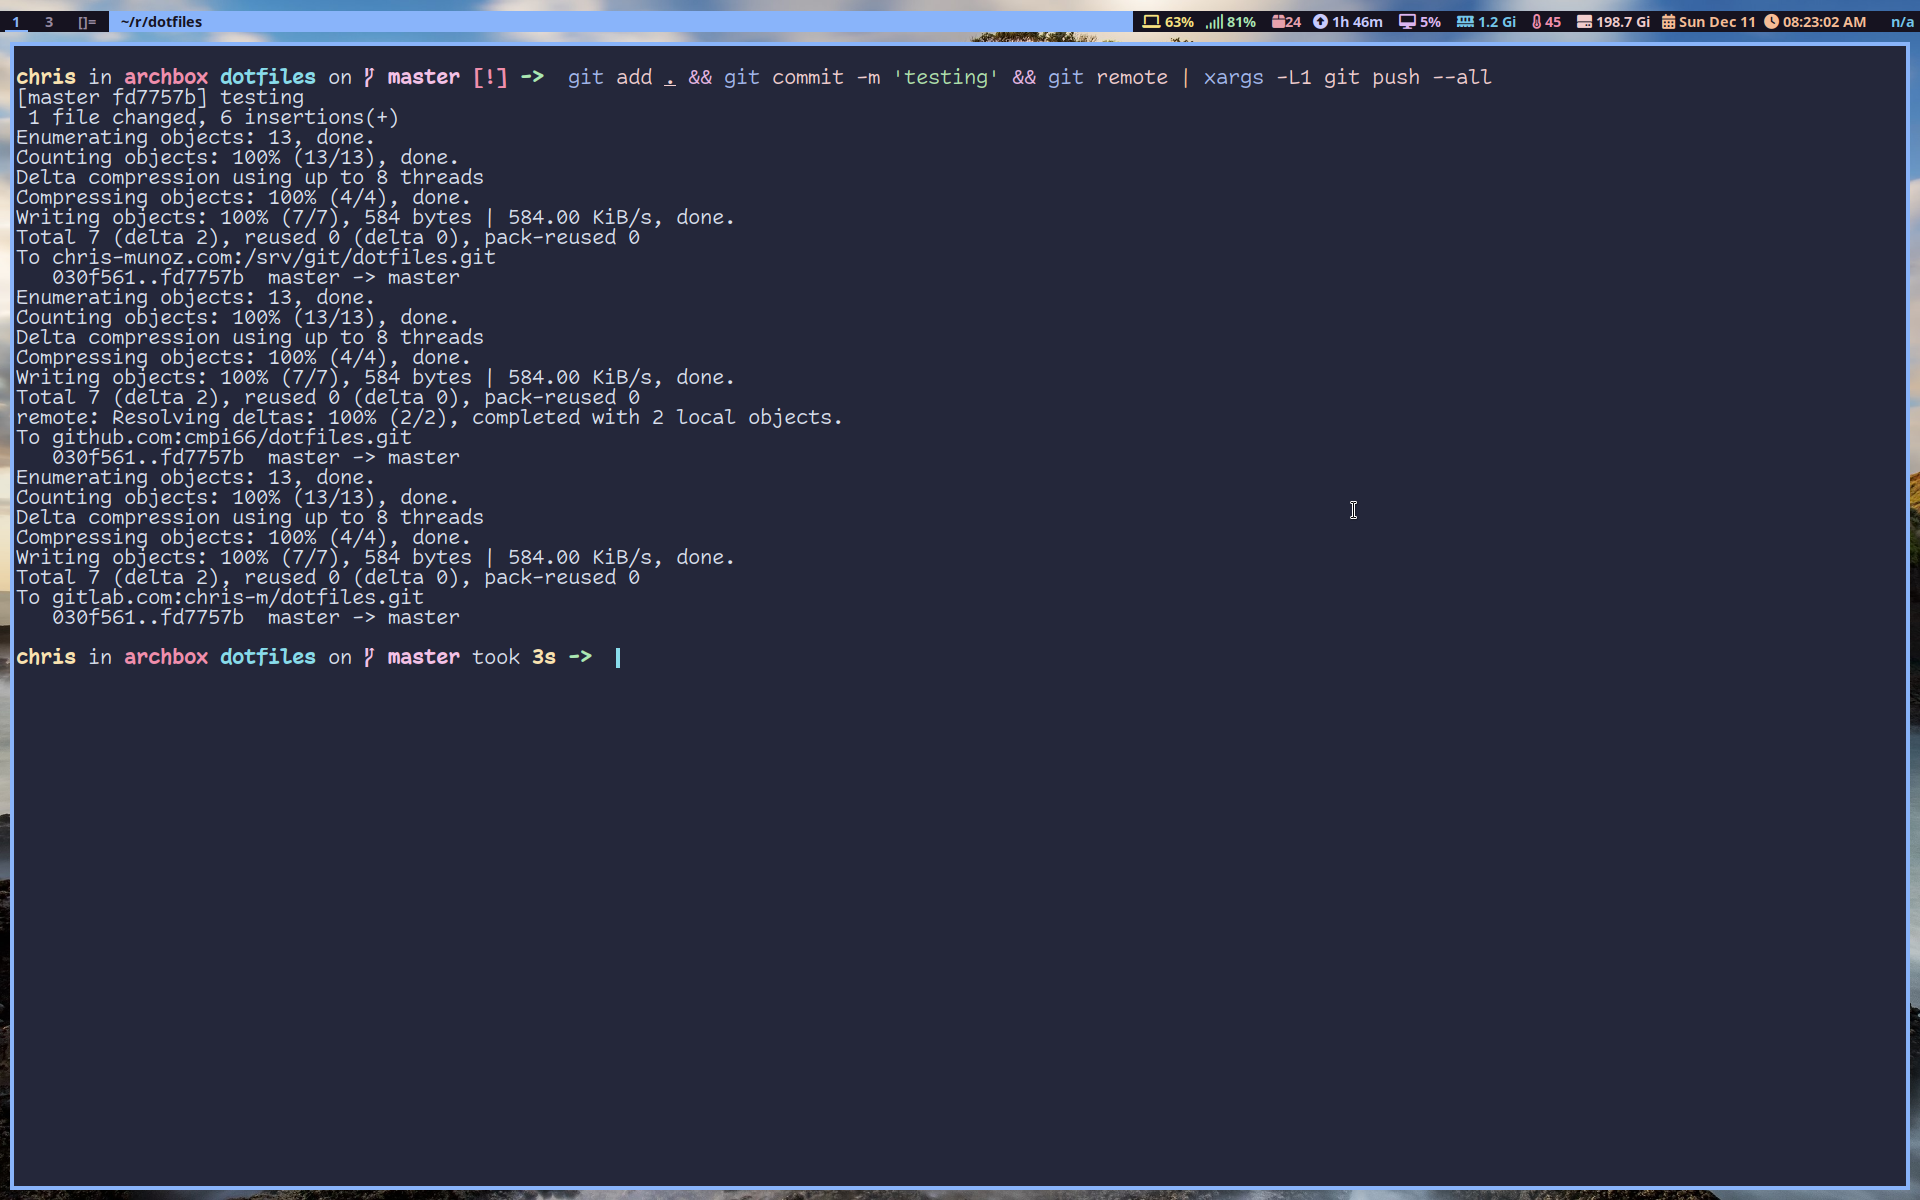This screenshot has height=1200, width=1920.
Task: Click the RAM memory icon beside 1.2 Gi
Action: (x=1465, y=22)
